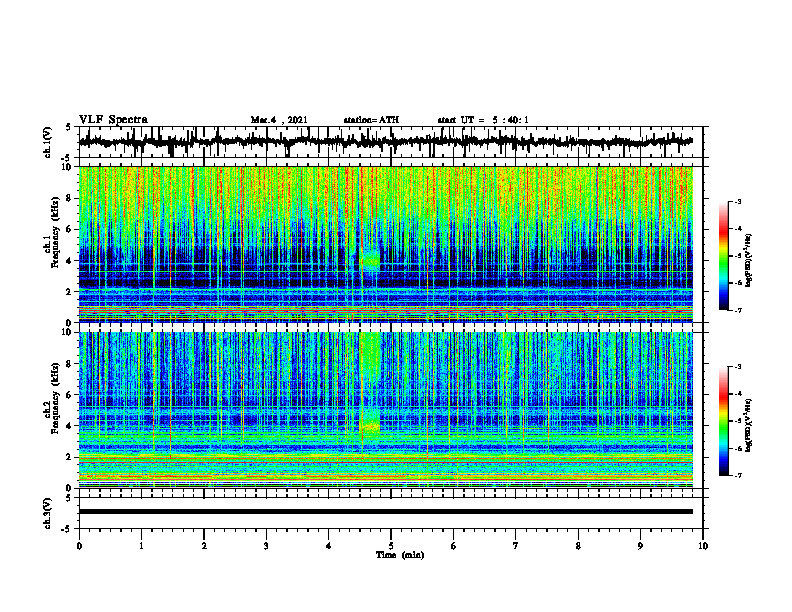The width and height of the screenshot is (792, 612).
Task: Click time axis end tick label "10"
Action: [703, 546]
